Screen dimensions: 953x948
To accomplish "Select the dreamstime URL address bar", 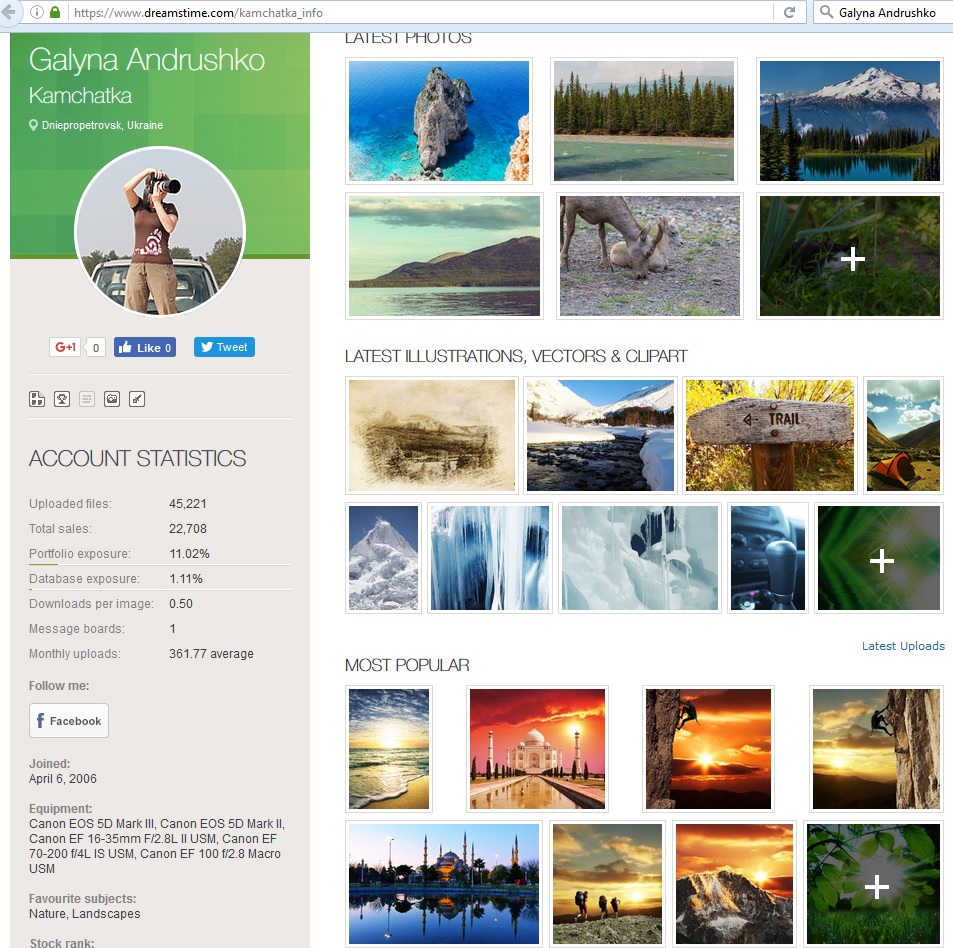I will [419, 12].
